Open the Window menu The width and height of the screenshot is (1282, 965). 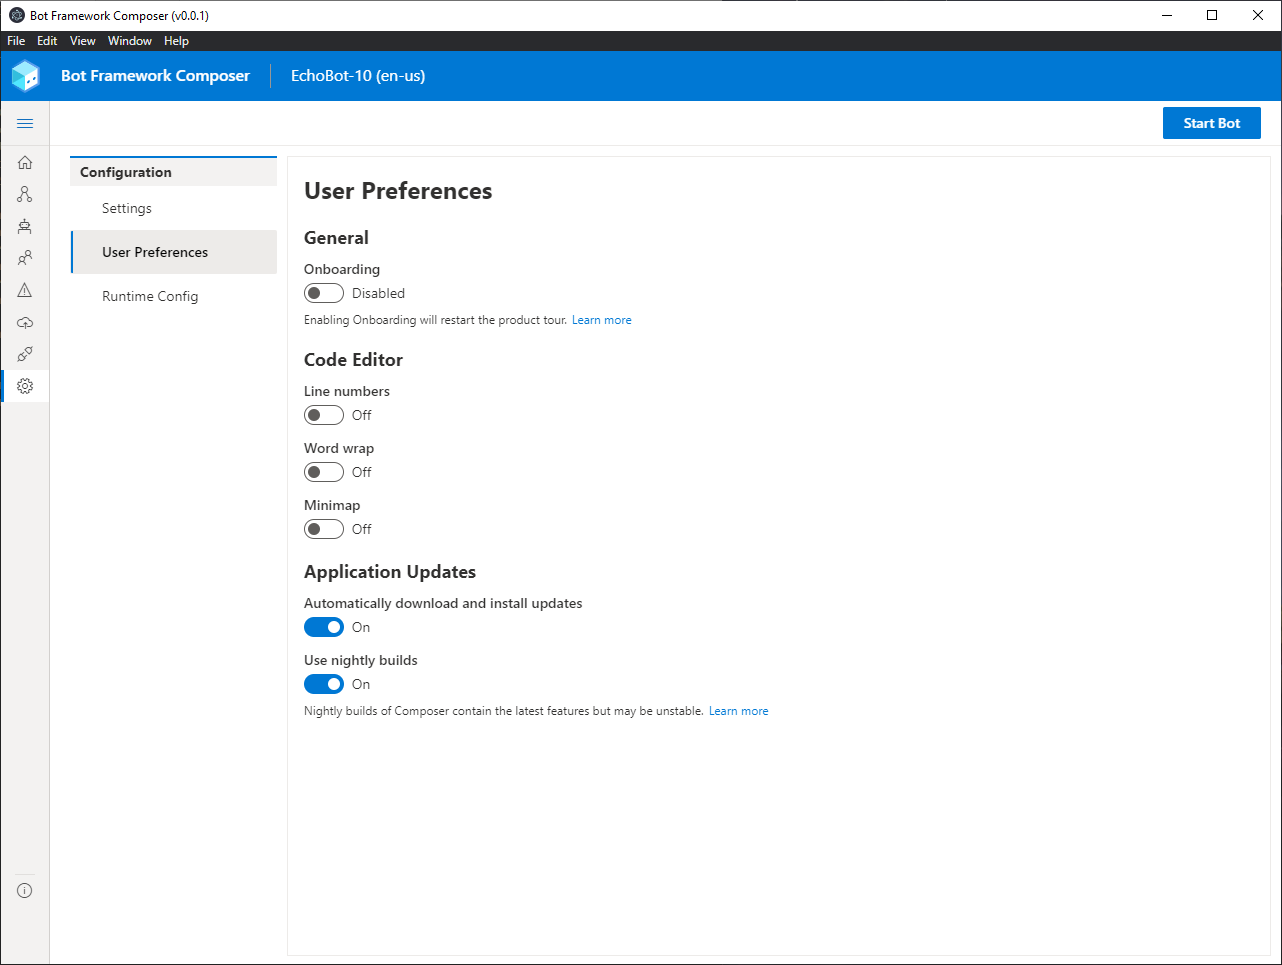click(130, 41)
